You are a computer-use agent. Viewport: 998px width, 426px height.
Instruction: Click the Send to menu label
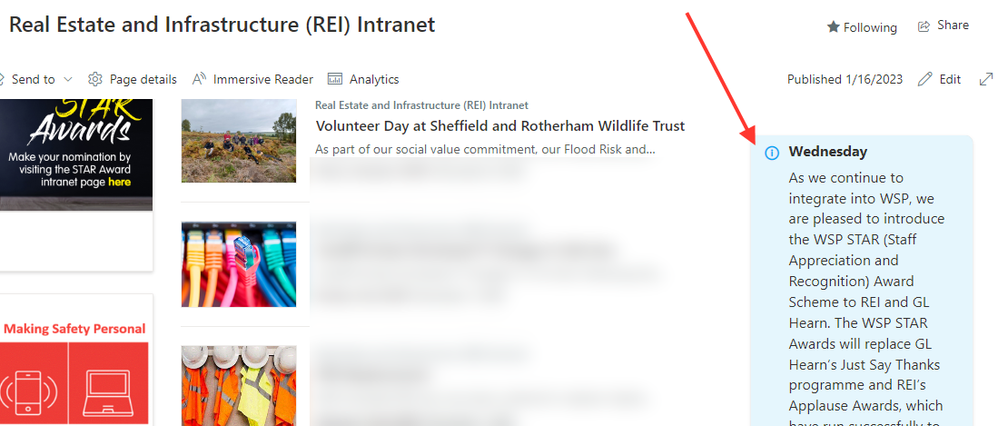[x=34, y=80]
